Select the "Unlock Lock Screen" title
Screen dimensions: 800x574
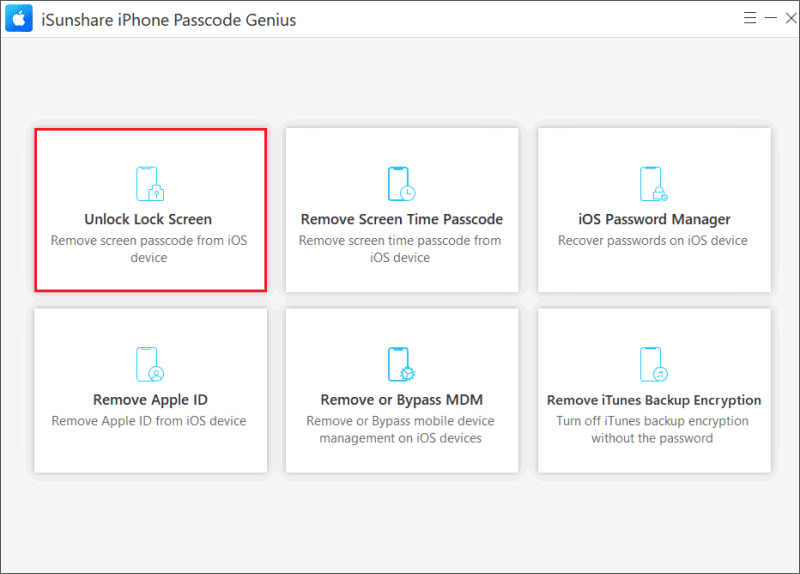(x=148, y=219)
